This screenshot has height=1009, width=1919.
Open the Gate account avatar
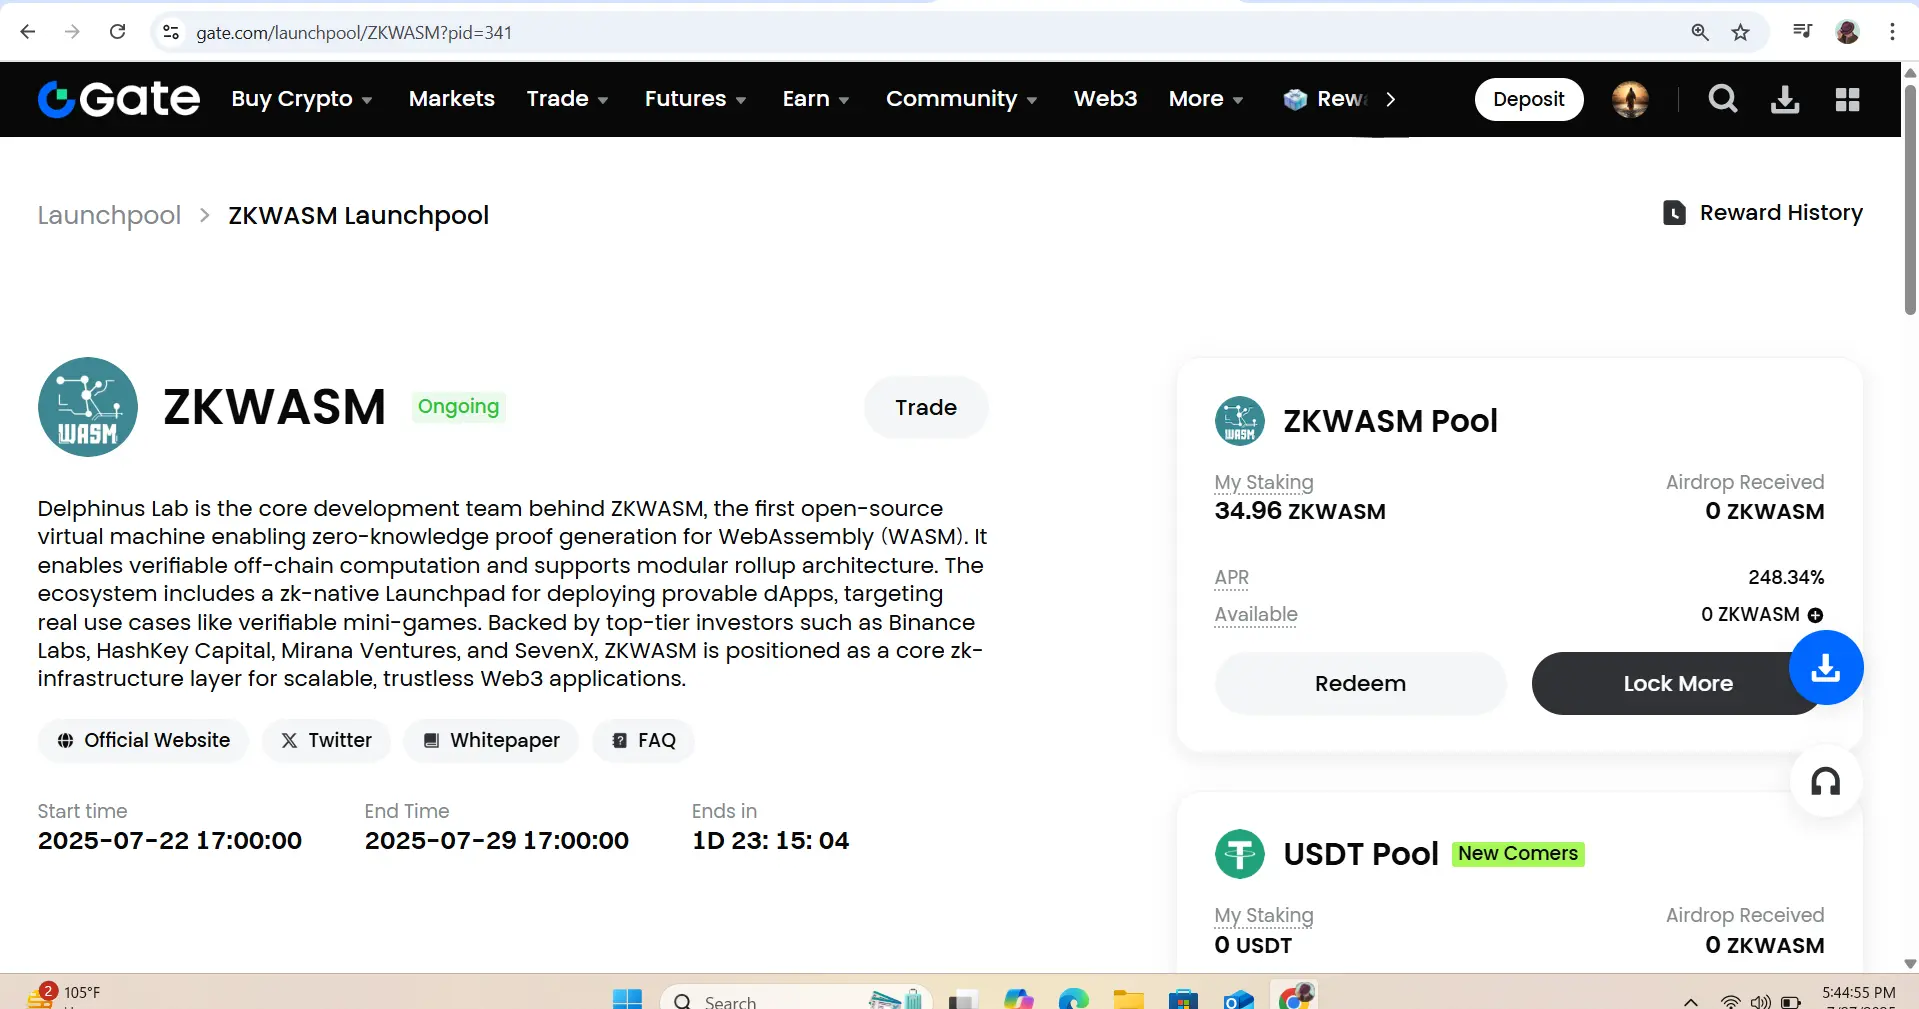(x=1630, y=99)
